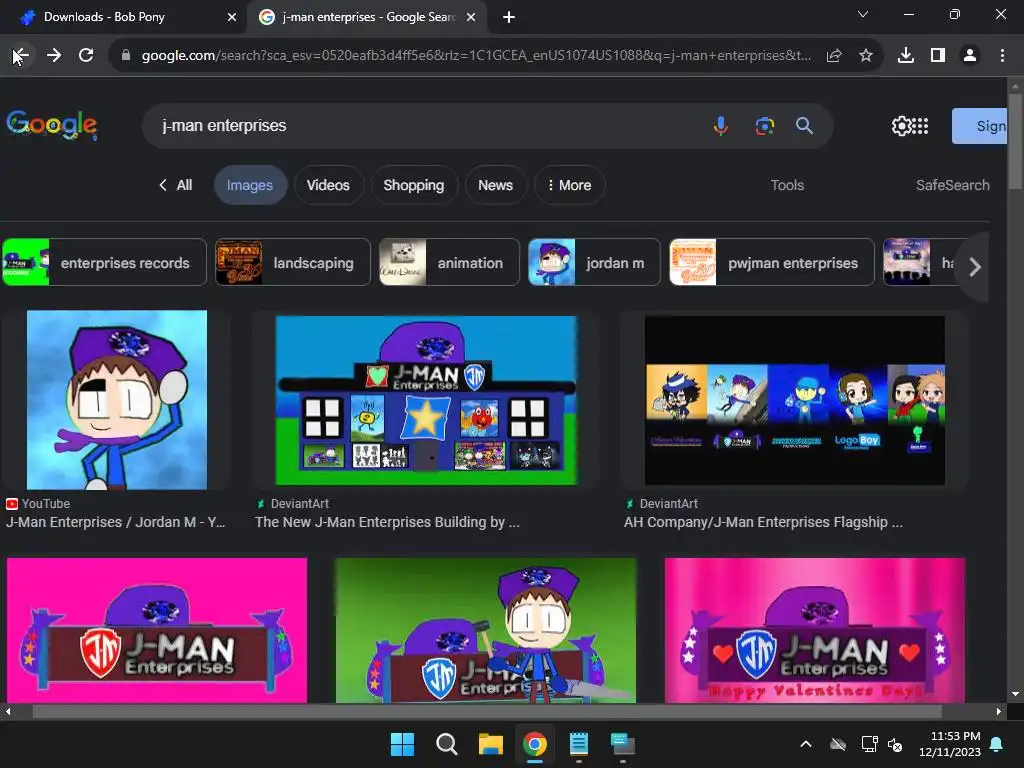Image resolution: width=1024 pixels, height=768 pixels.
Task: Switch to the Downloads - Bob Pony tab
Action: point(124,17)
